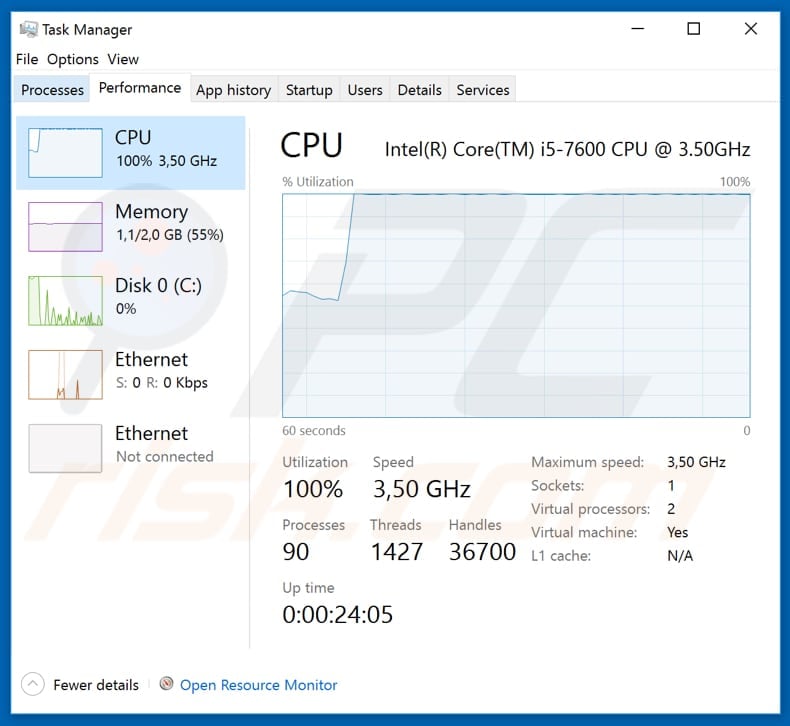Select the Not connected Ethernet thumbnail

65,448
